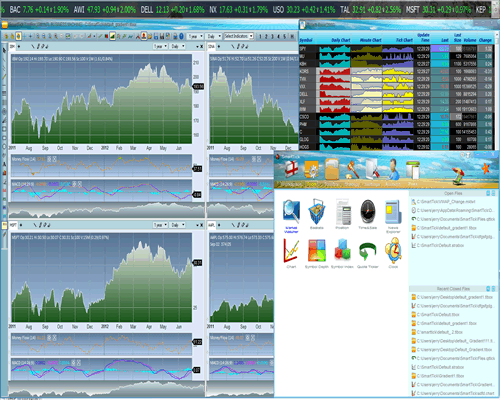This screenshot has height=400, width=500.
Task: Click the document-with-tools Settings banner icon
Action: pyautogui.click(x=373, y=169)
